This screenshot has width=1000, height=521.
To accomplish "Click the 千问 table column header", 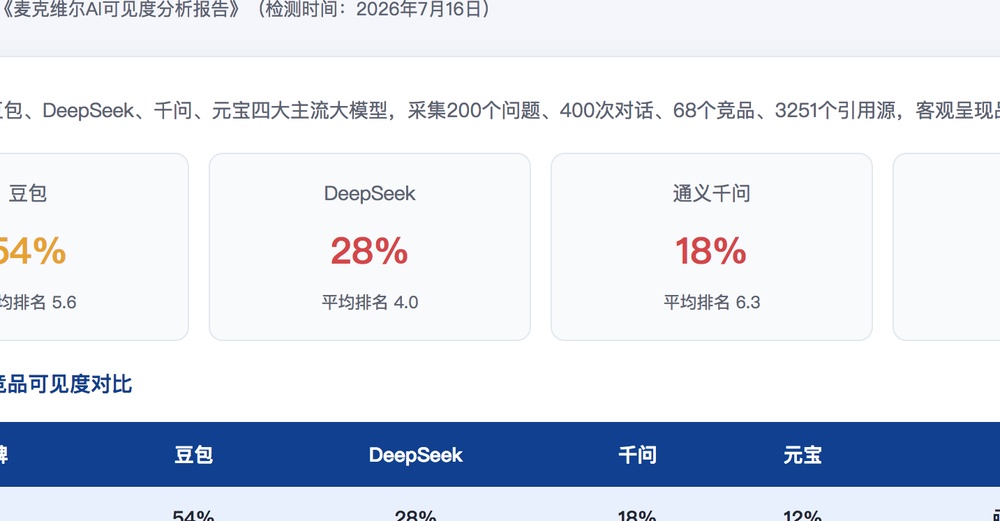I will pyautogui.click(x=637, y=455).
